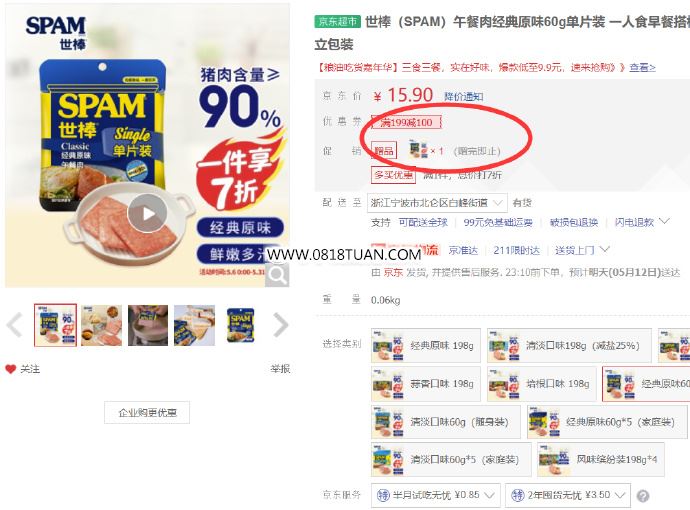The image size is (690, 510).
Task: Choose the 蒜香口味 198g variant
Action: tap(426, 384)
